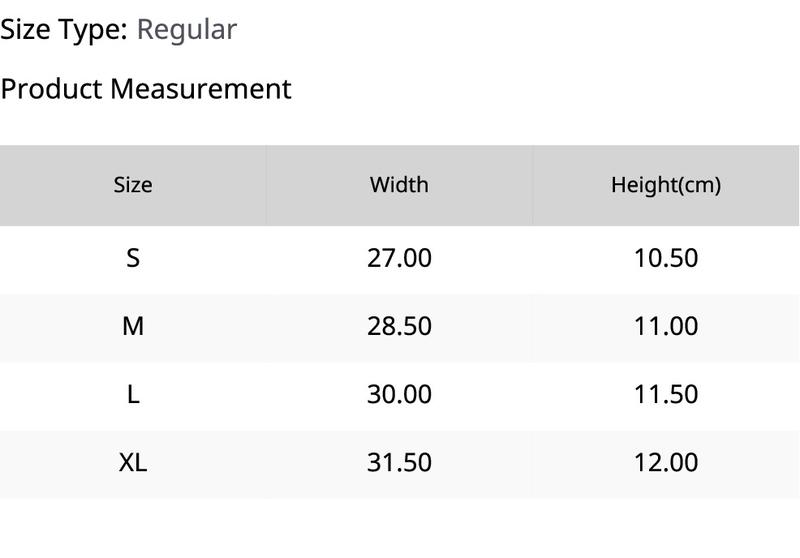Viewport: 800px width, 558px height.
Task: Click the Height(cm) column header
Action: coord(666,185)
